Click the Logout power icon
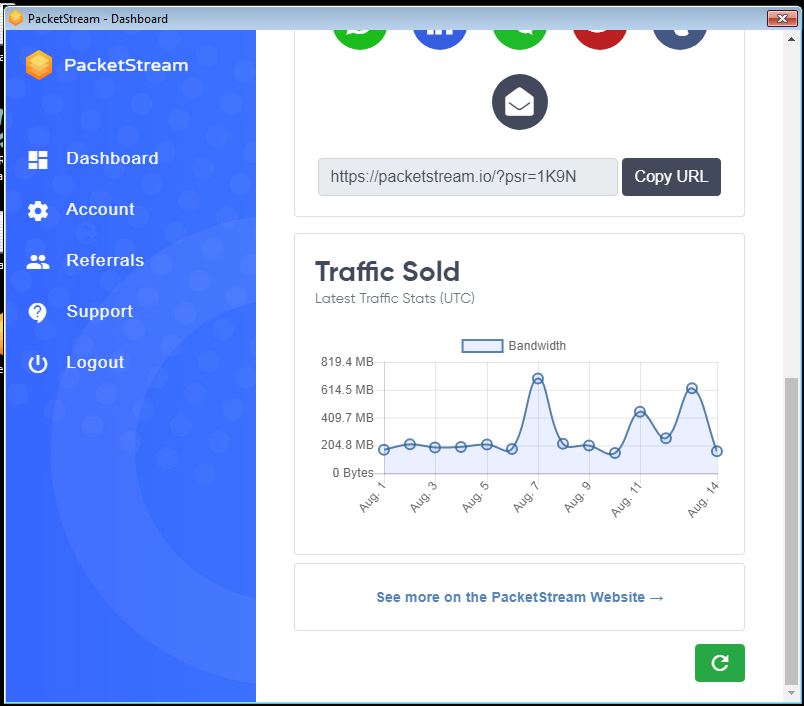Viewport: 804px width, 706px height. (x=38, y=363)
